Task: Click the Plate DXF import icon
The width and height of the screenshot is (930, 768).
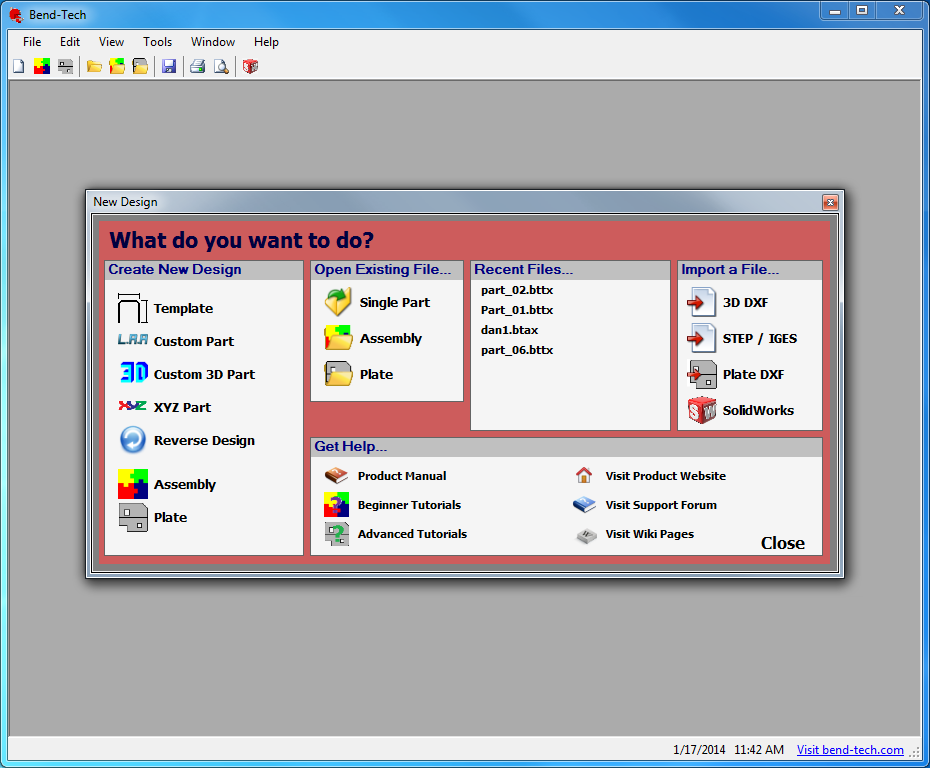Action: coord(702,374)
